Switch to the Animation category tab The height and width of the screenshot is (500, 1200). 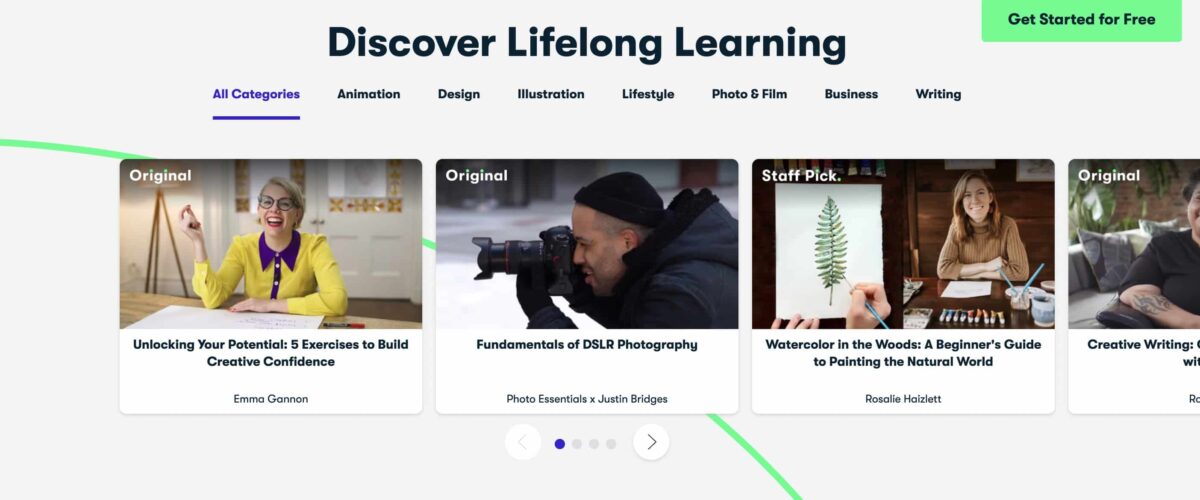click(x=368, y=94)
